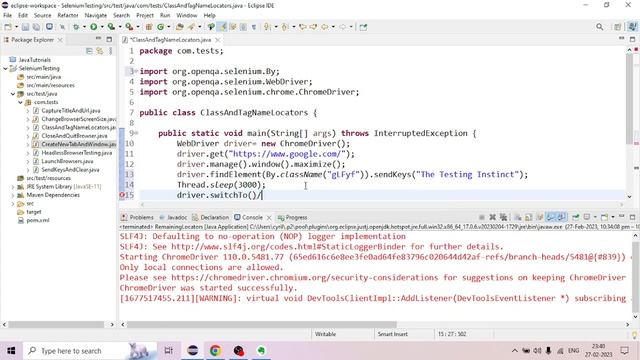This screenshot has height=360, width=640.
Task: Expand JRE System Library node
Action: coord(13,187)
